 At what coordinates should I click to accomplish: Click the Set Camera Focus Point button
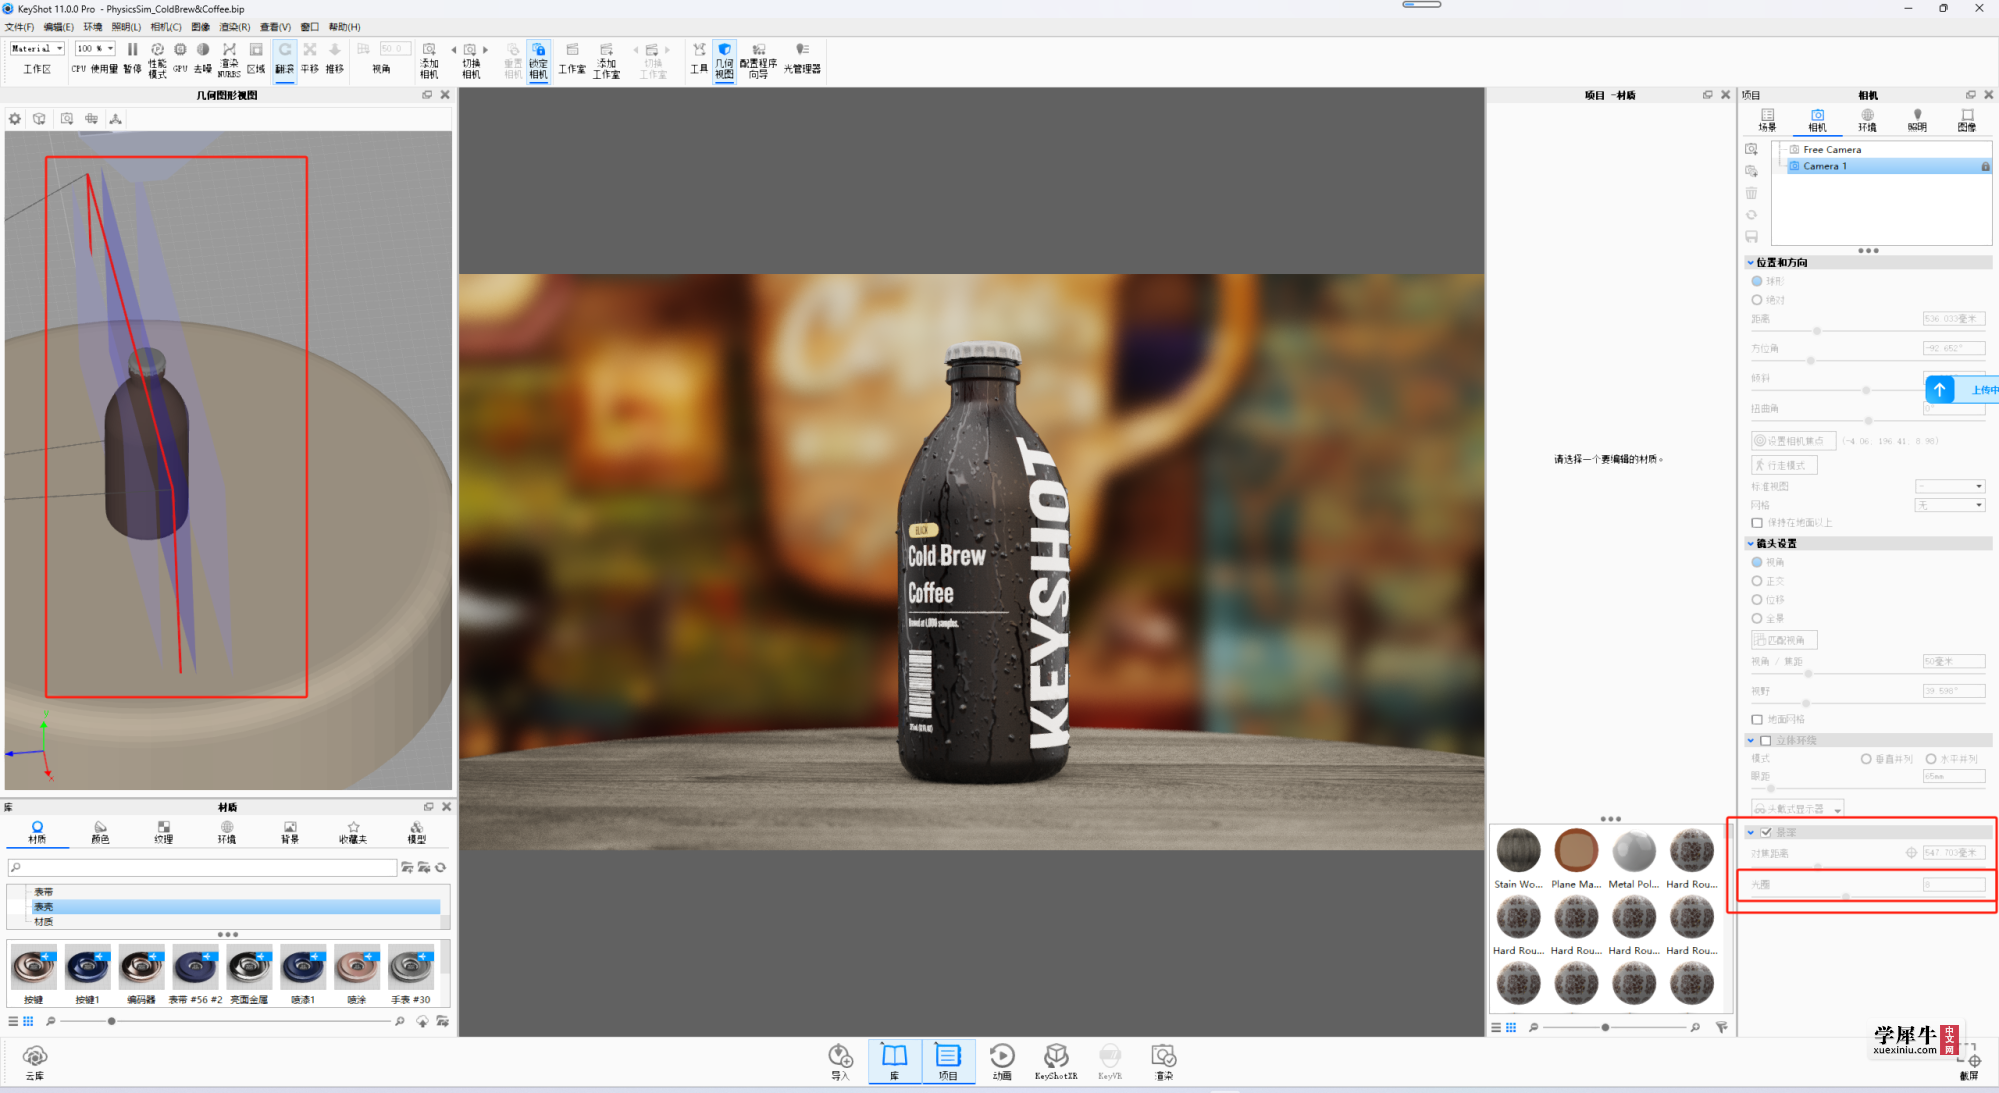point(1793,440)
